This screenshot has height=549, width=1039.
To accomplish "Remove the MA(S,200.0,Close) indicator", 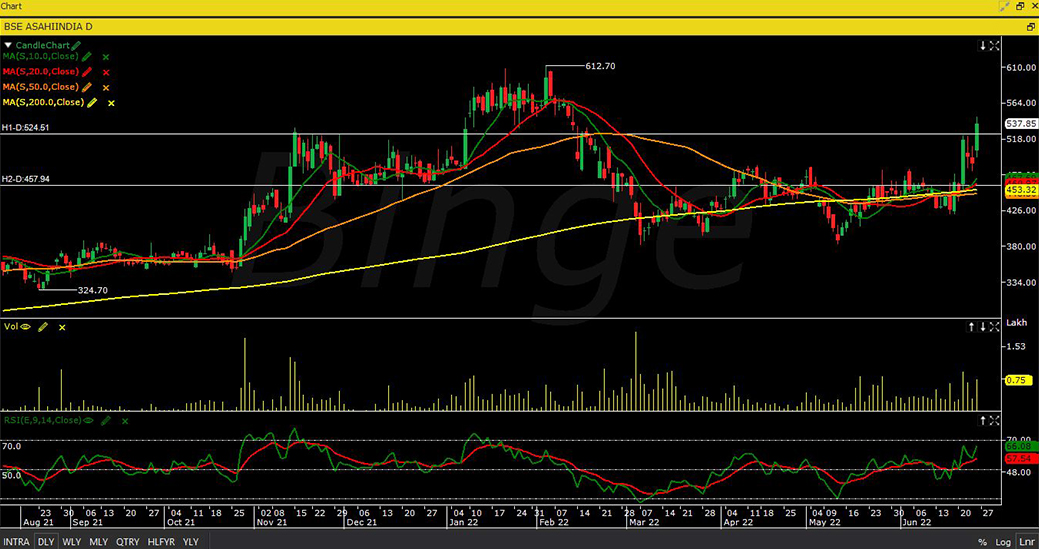I will pyautogui.click(x=111, y=103).
